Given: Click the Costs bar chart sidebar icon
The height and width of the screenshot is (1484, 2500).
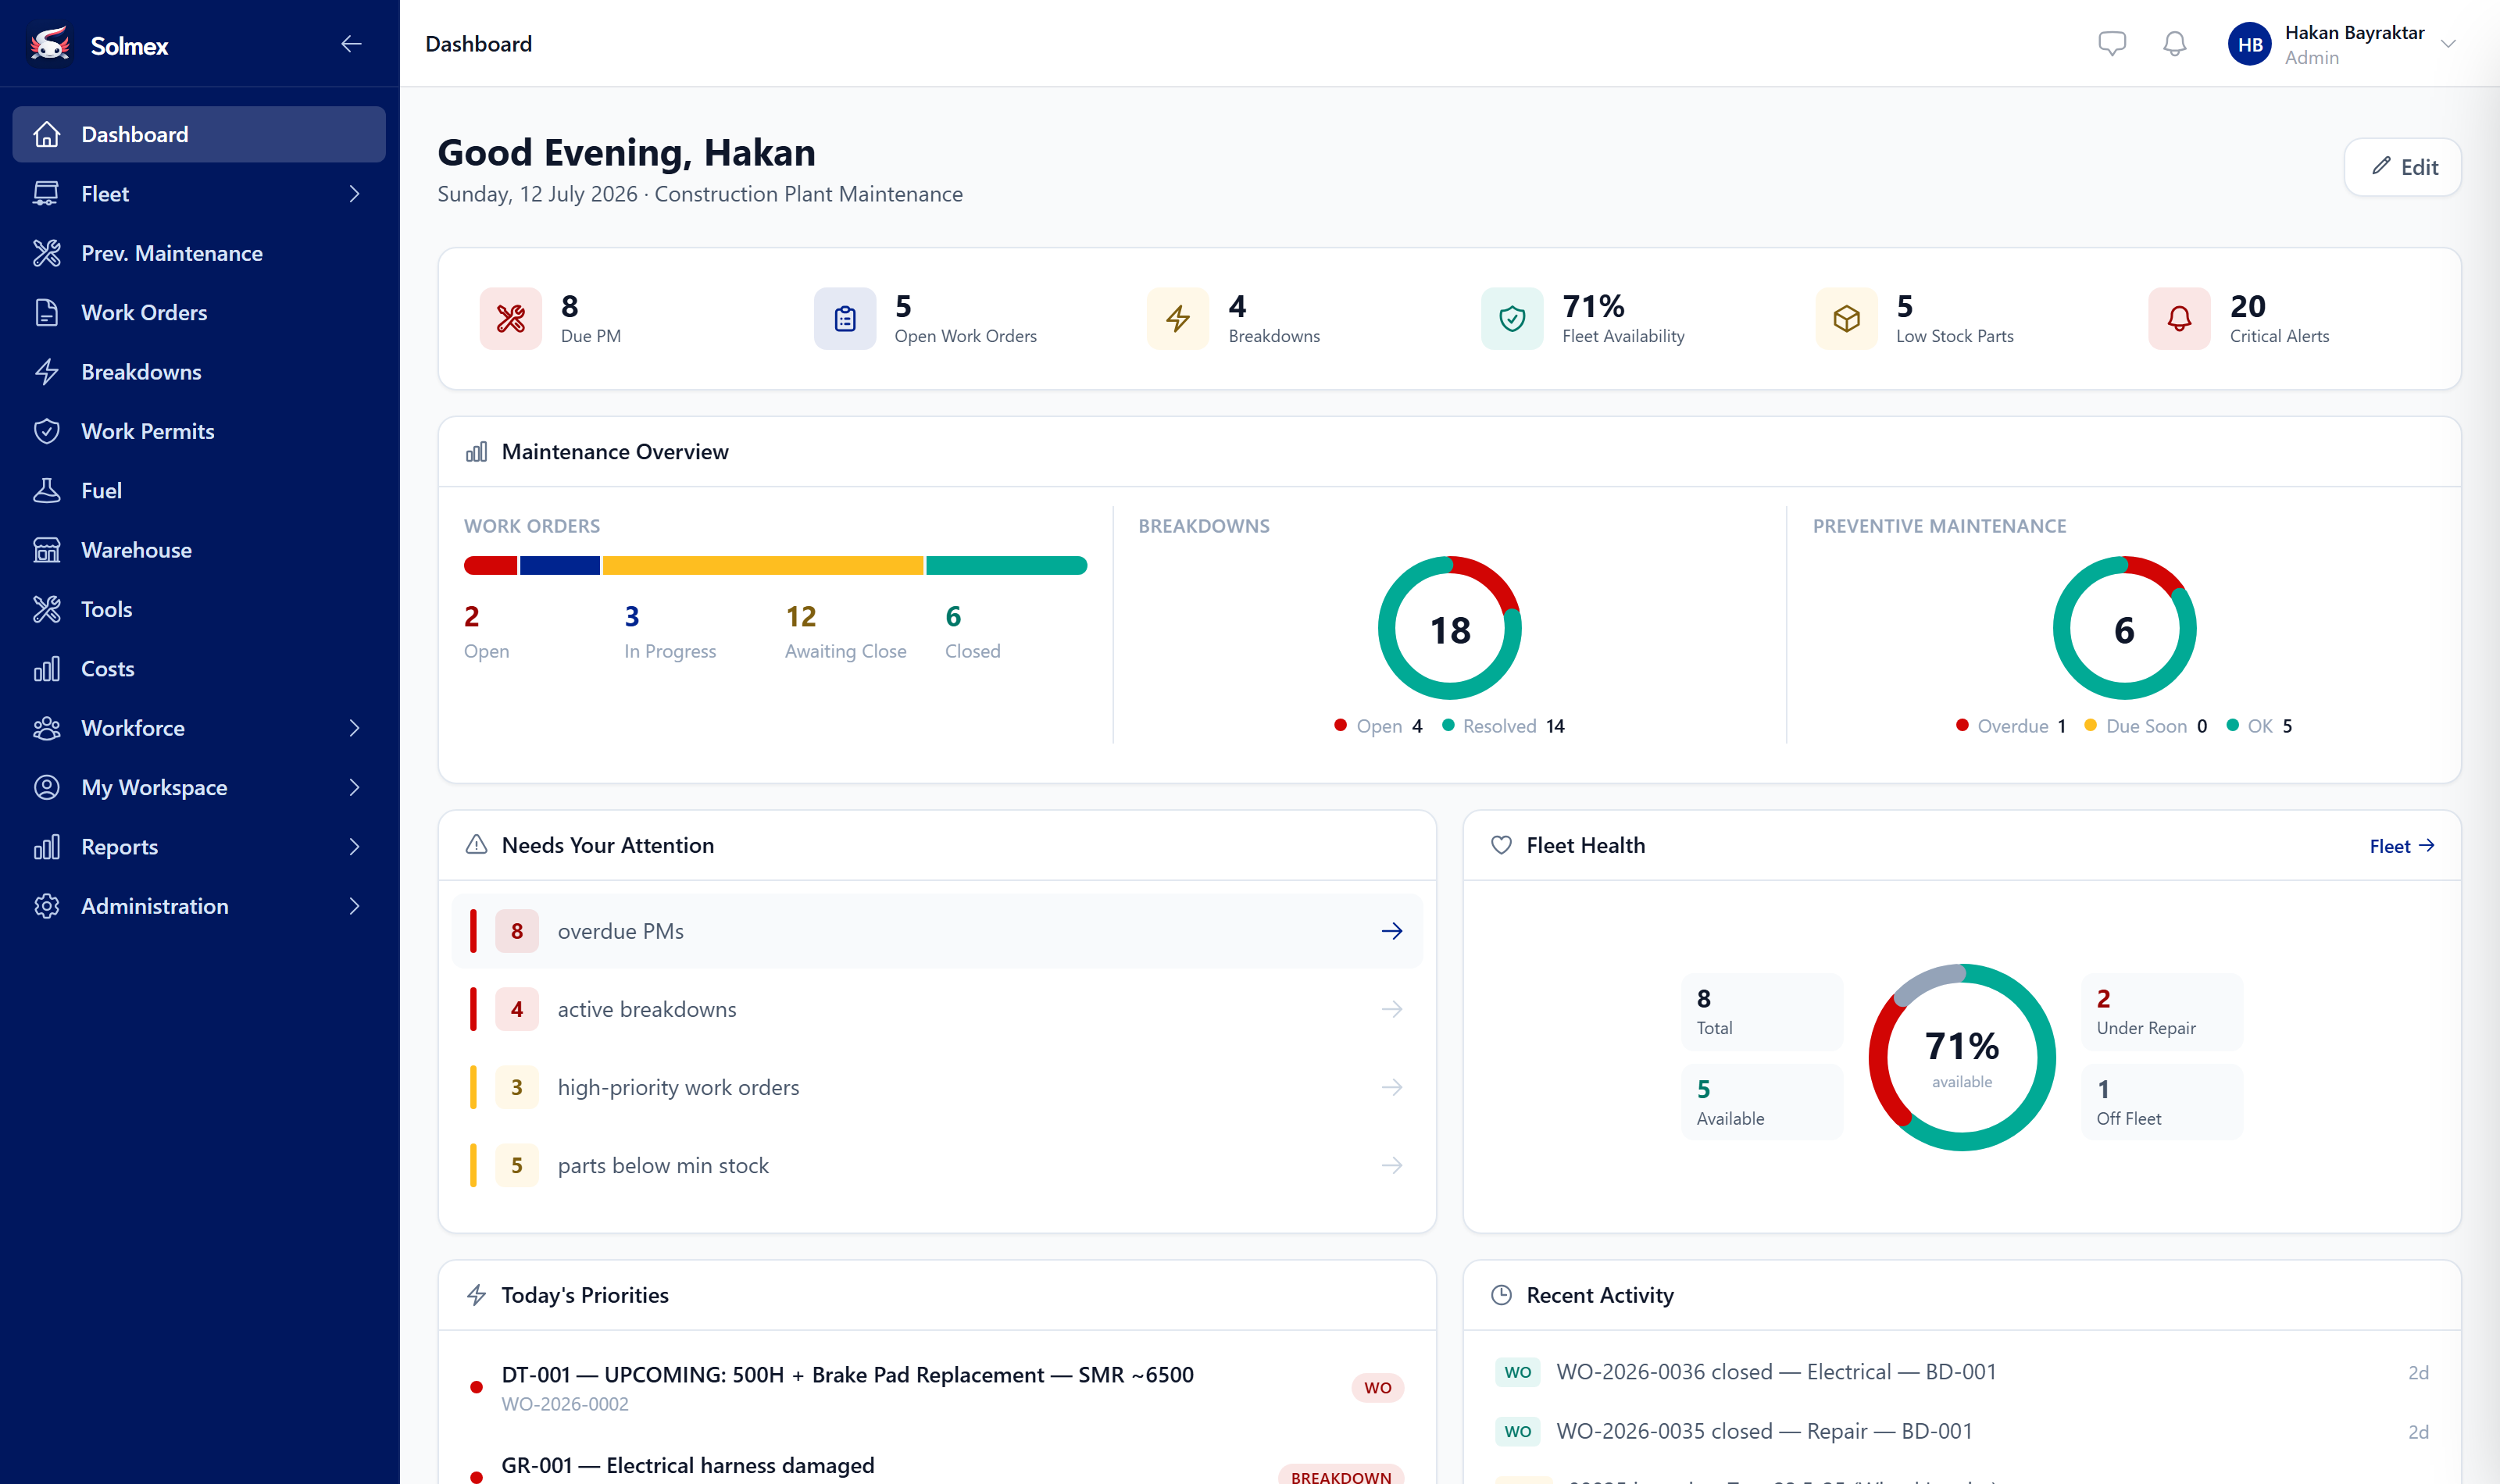Looking at the screenshot, I should click(x=46, y=668).
